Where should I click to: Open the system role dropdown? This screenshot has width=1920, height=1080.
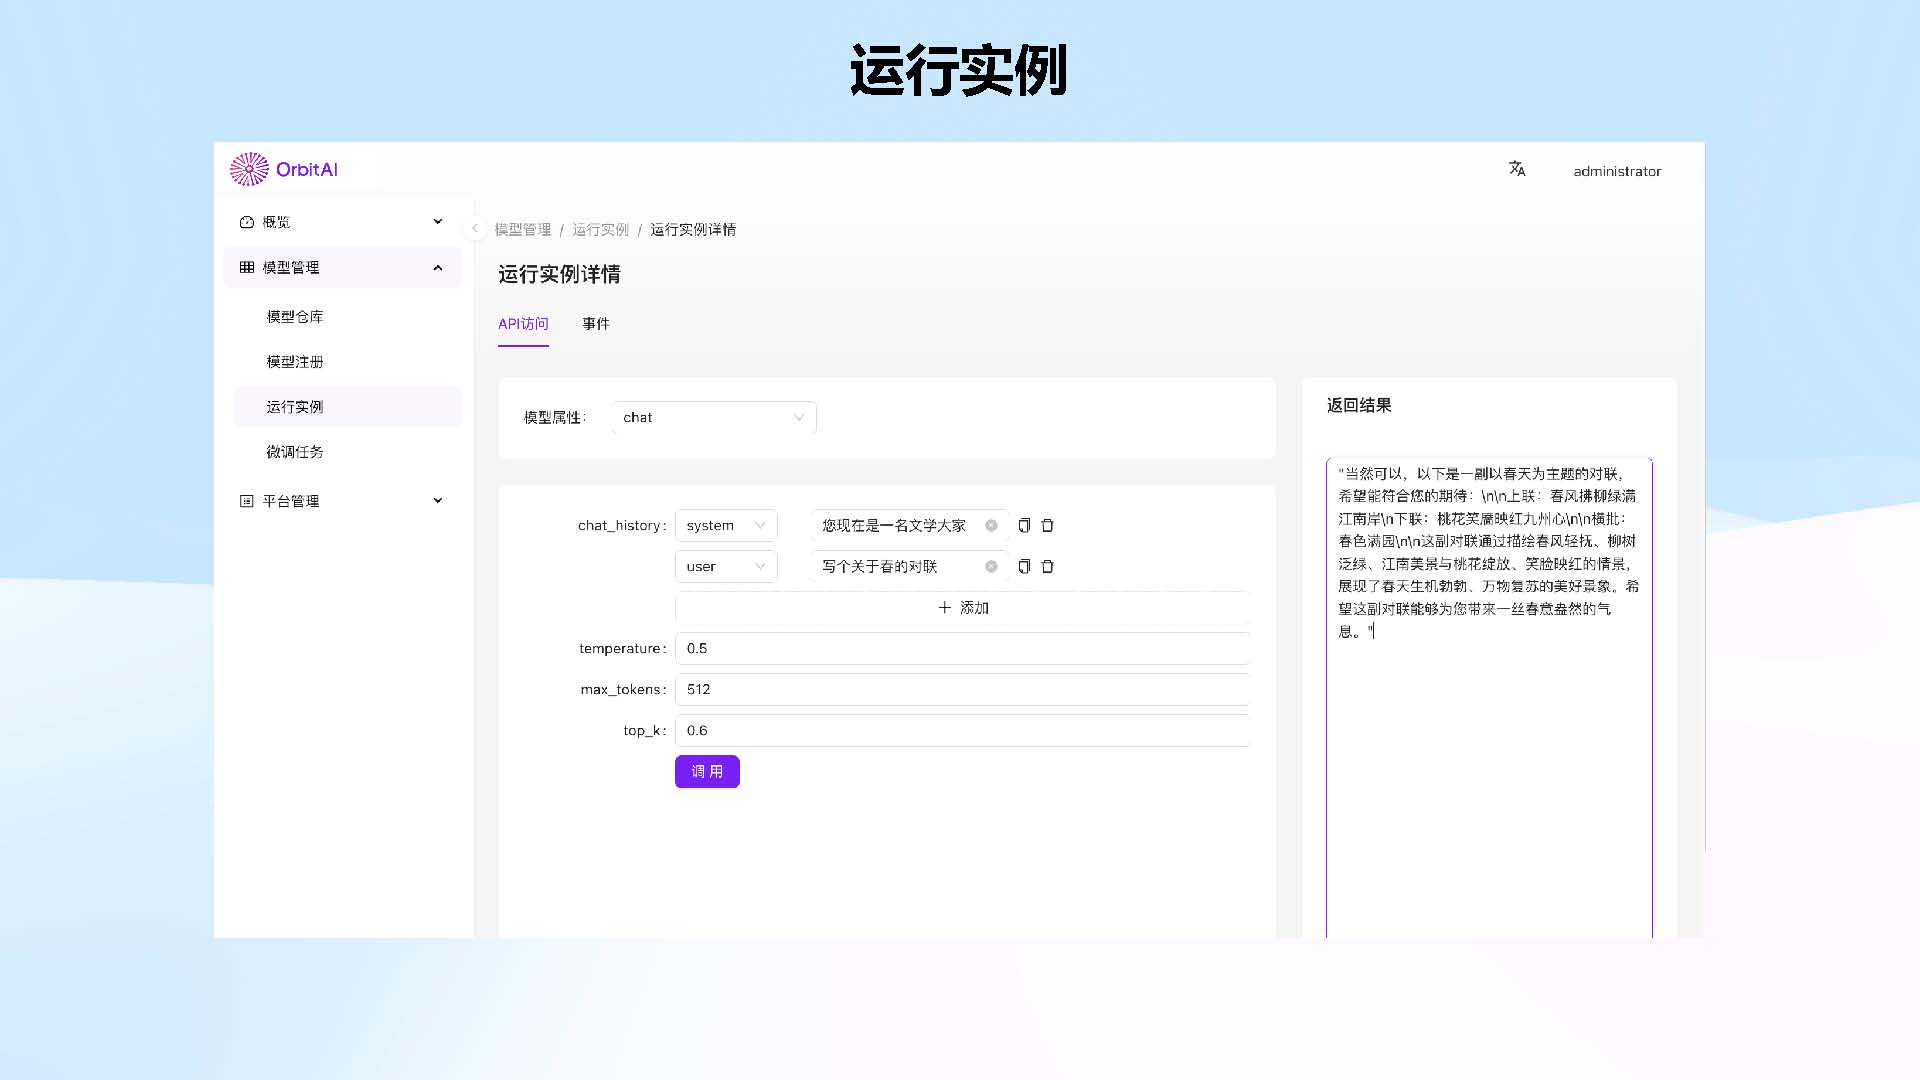[726, 526]
